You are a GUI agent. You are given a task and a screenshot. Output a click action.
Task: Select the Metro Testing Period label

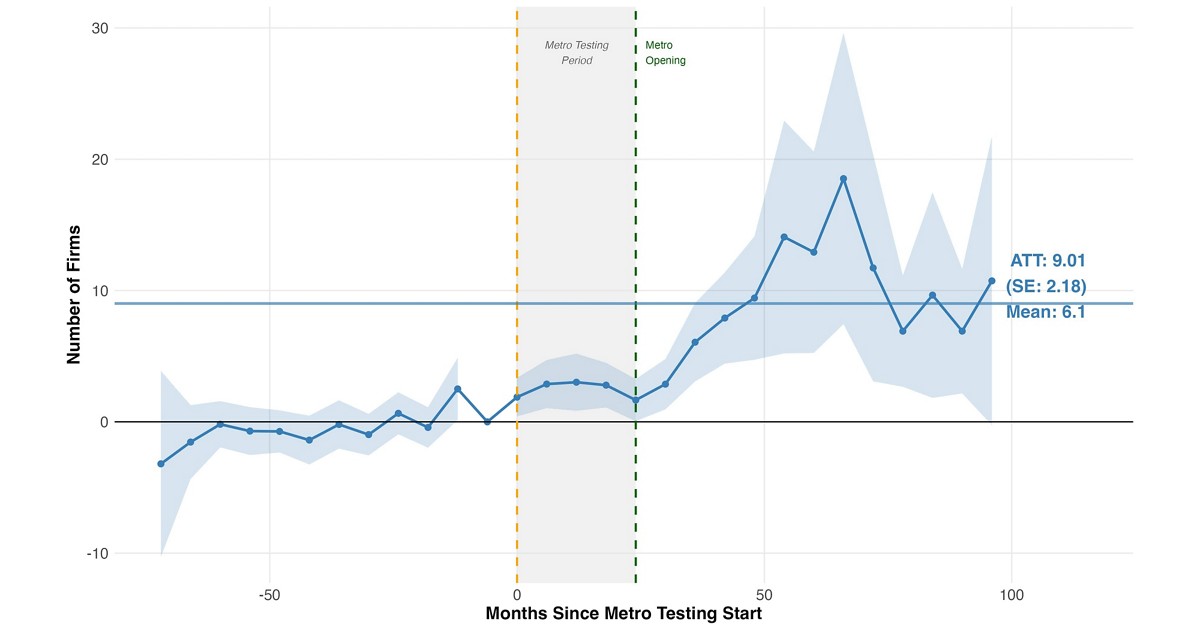(576, 53)
